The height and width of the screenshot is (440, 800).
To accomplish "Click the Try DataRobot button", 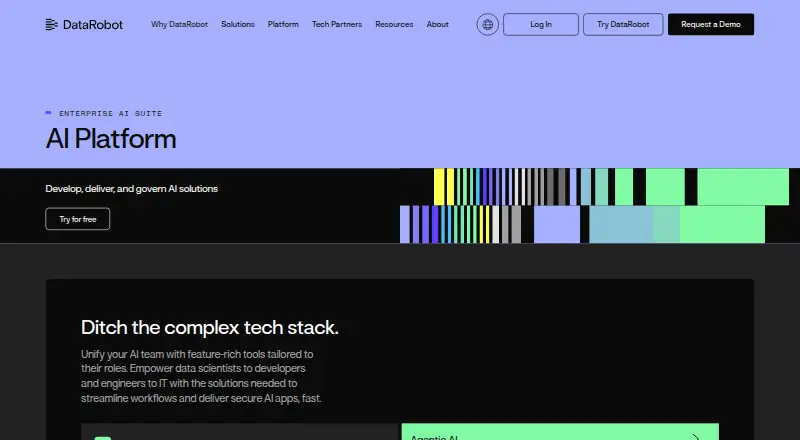I will click(623, 25).
